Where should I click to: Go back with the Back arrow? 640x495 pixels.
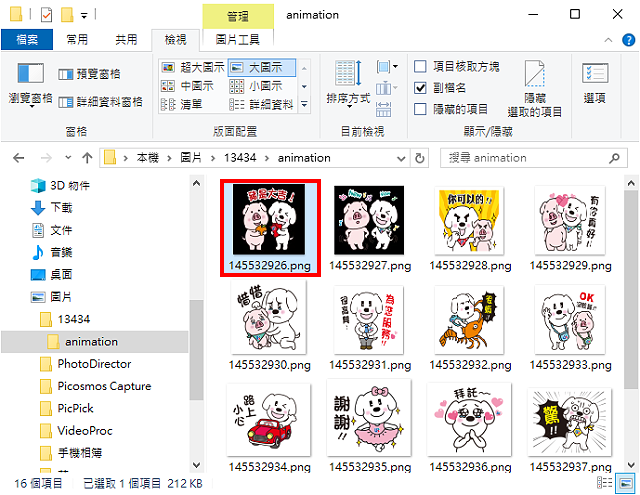tap(18, 158)
